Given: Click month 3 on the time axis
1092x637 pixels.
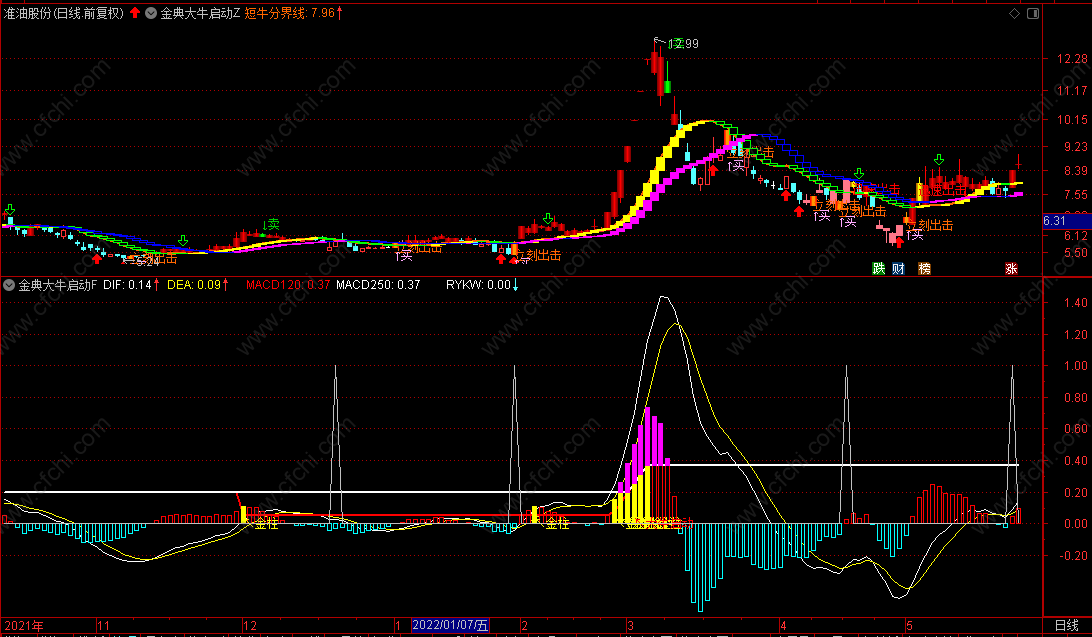Looking at the screenshot, I should click(x=630, y=626).
